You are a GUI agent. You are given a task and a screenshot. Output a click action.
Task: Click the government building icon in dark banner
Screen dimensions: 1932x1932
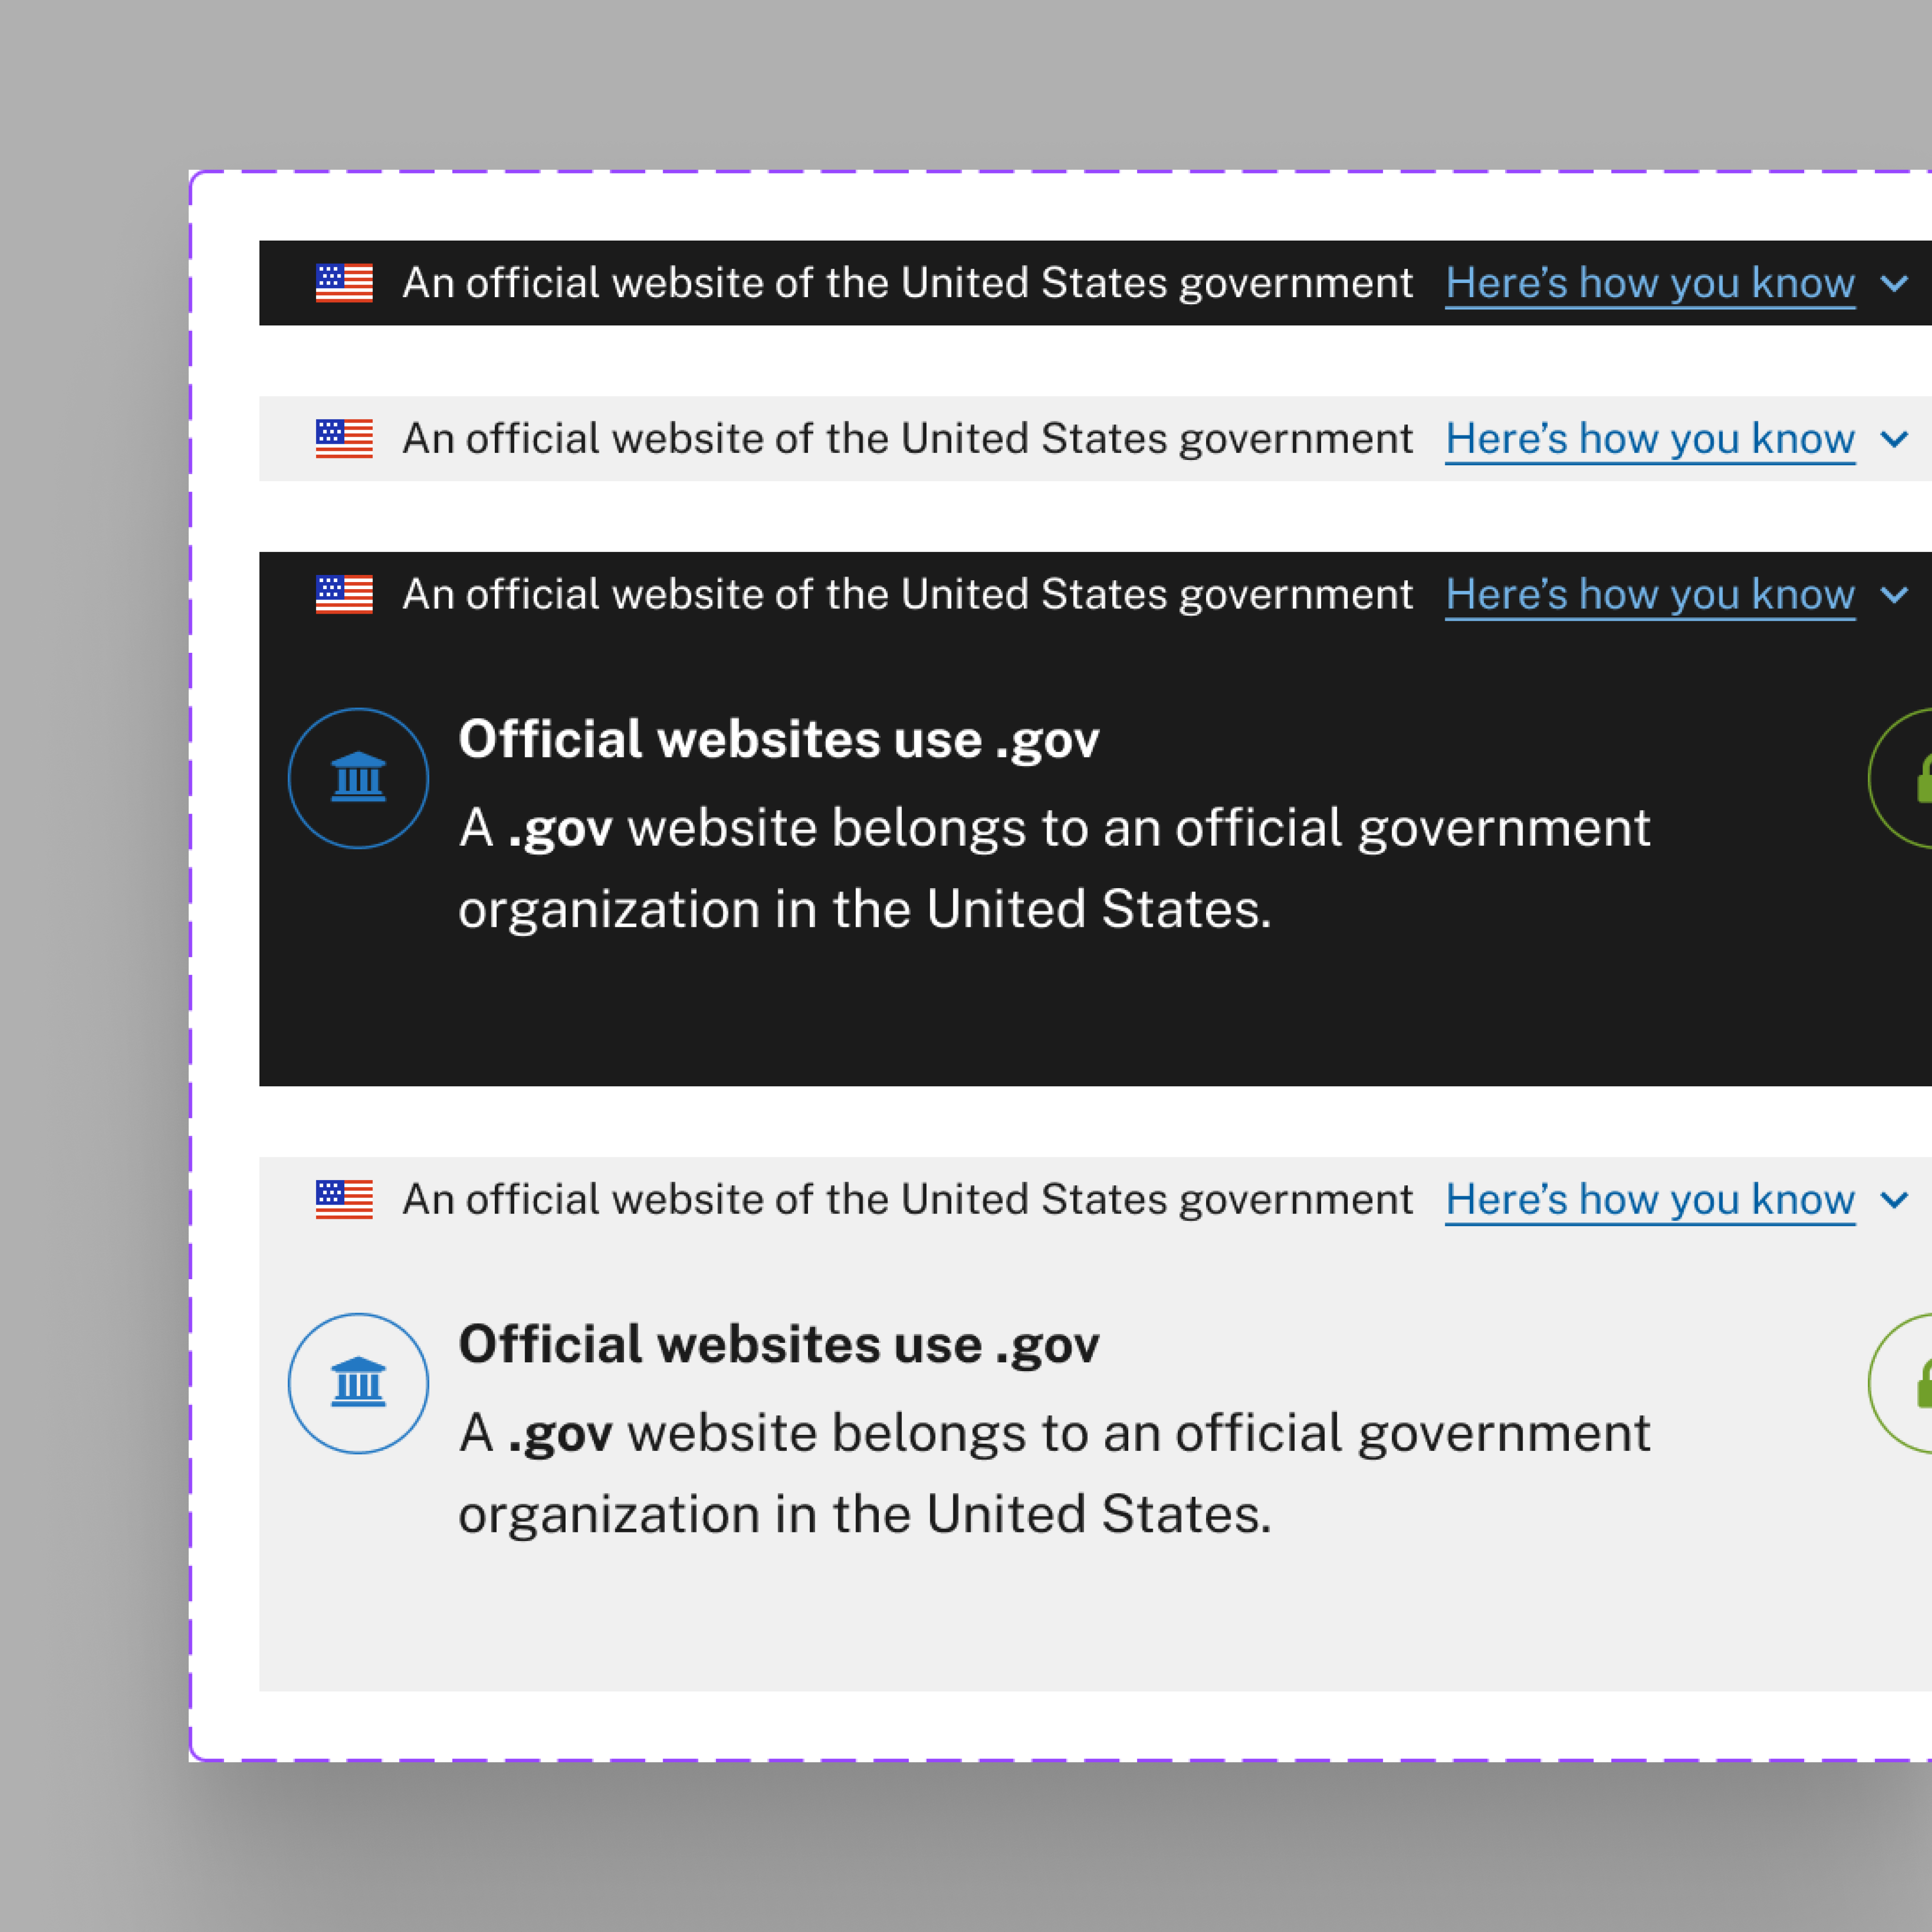point(358,778)
